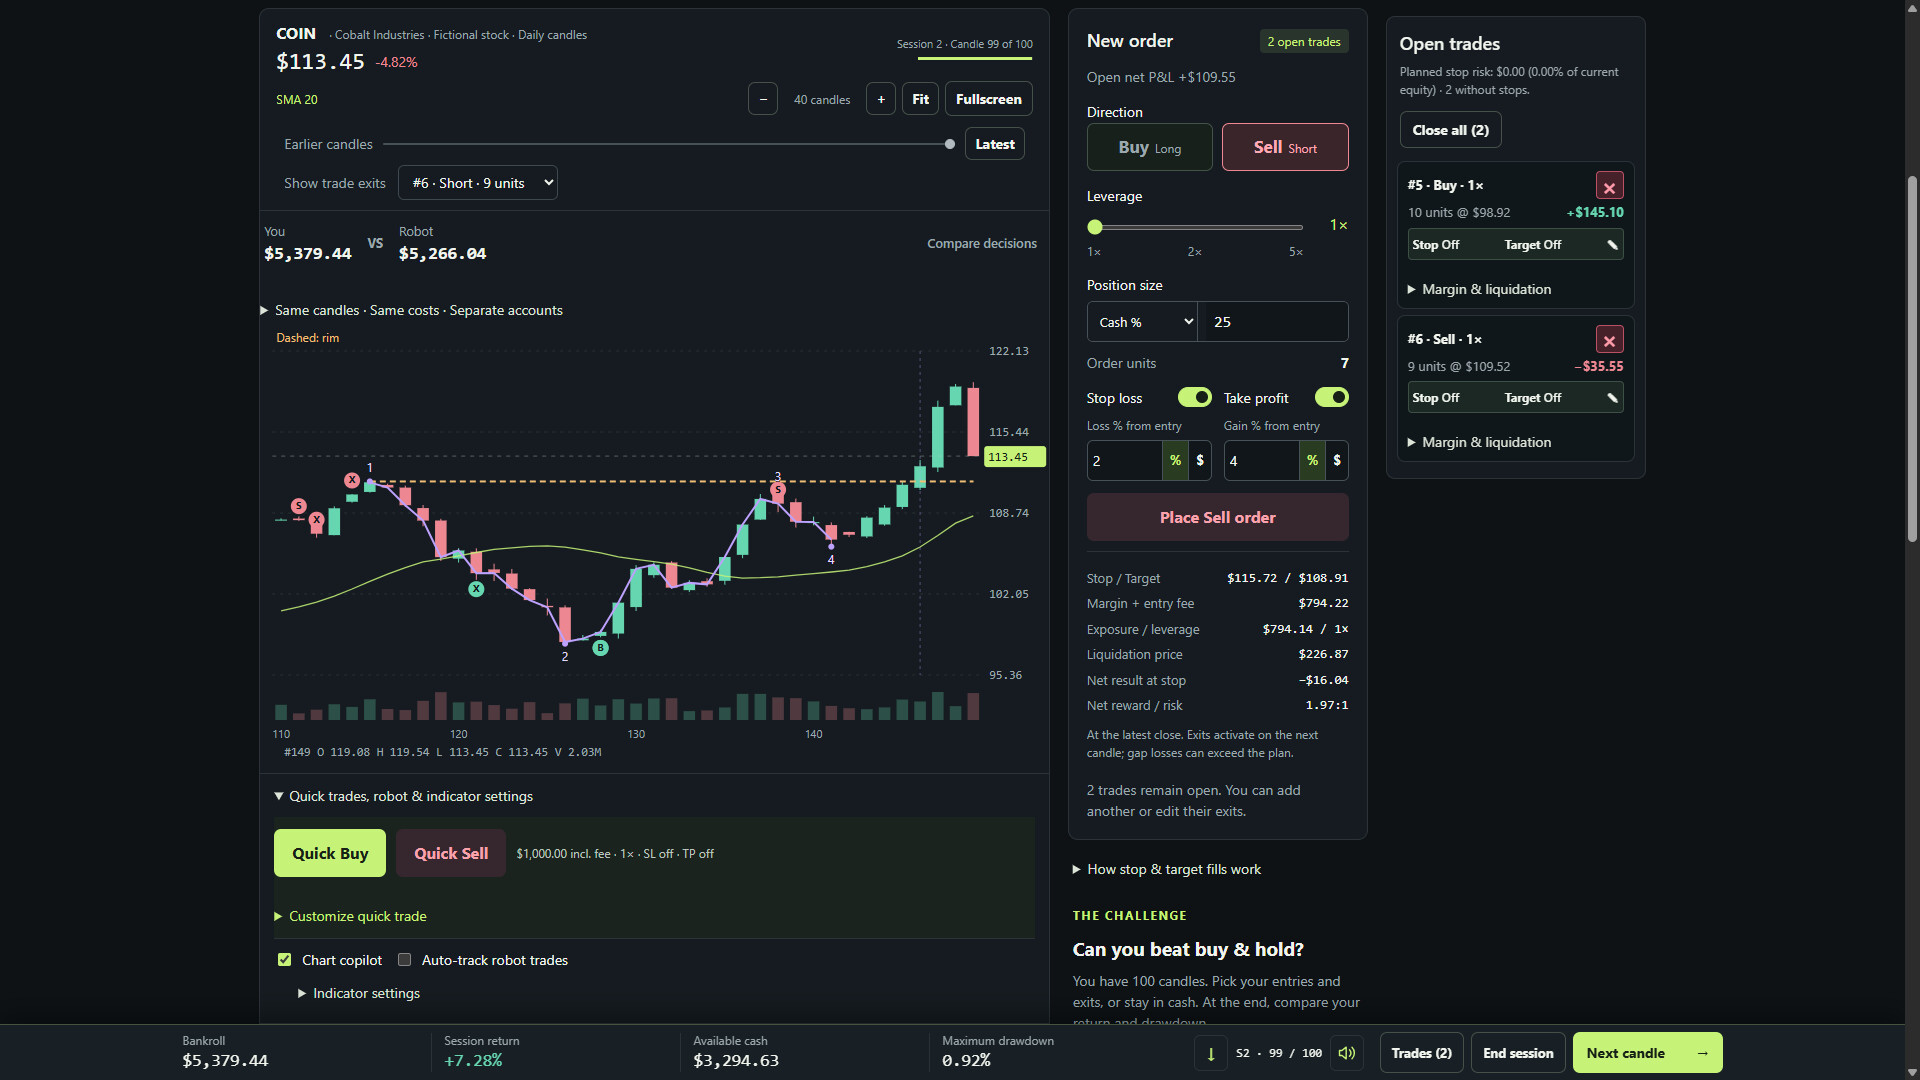Click the plus zoom-in candles button

[881, 99]
